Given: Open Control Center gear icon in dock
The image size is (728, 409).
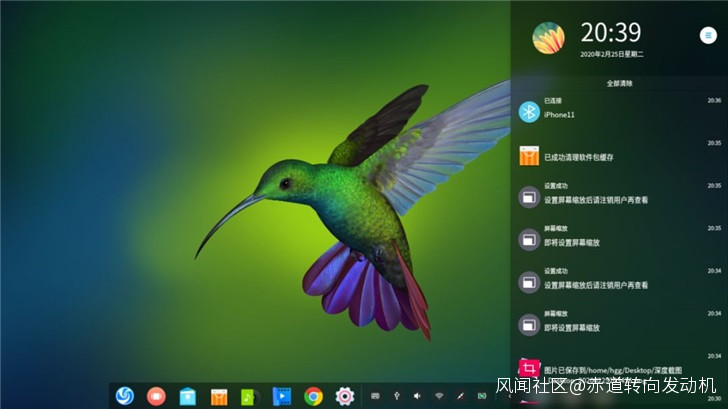Looking at the screenshot, I should tap(344, 396).
